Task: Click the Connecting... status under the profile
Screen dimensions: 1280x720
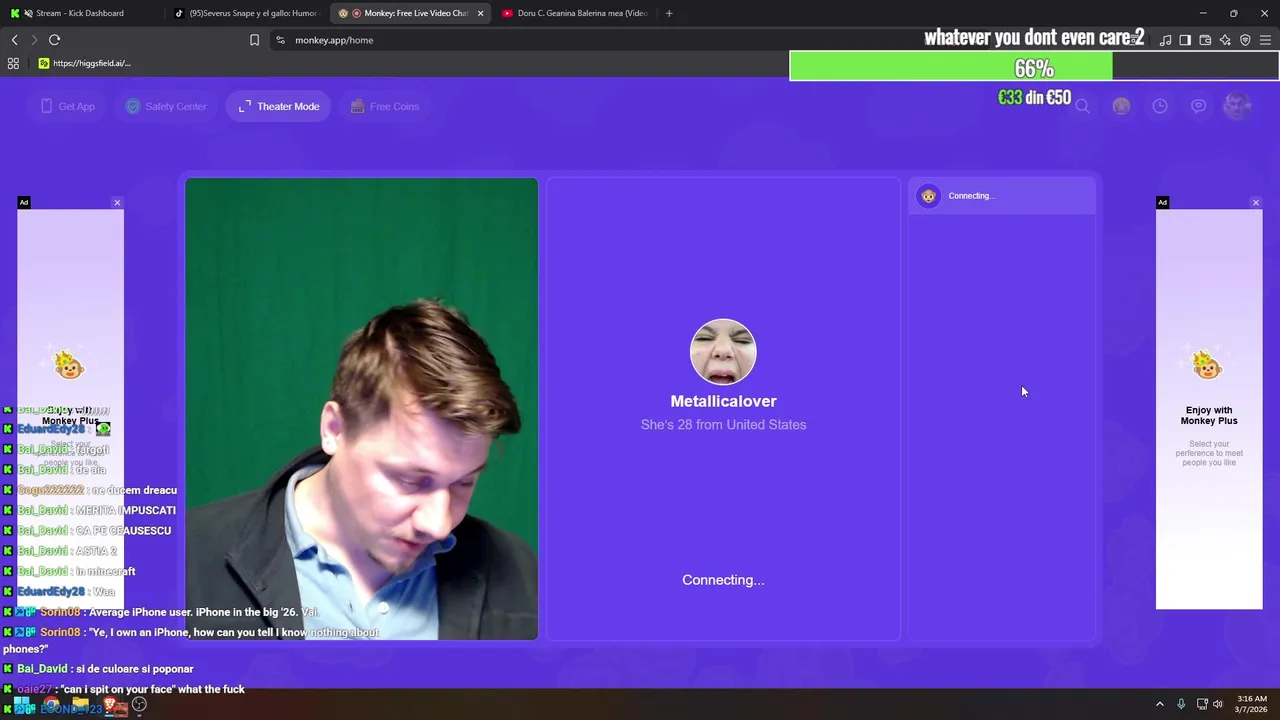Action: pos(723,580)
